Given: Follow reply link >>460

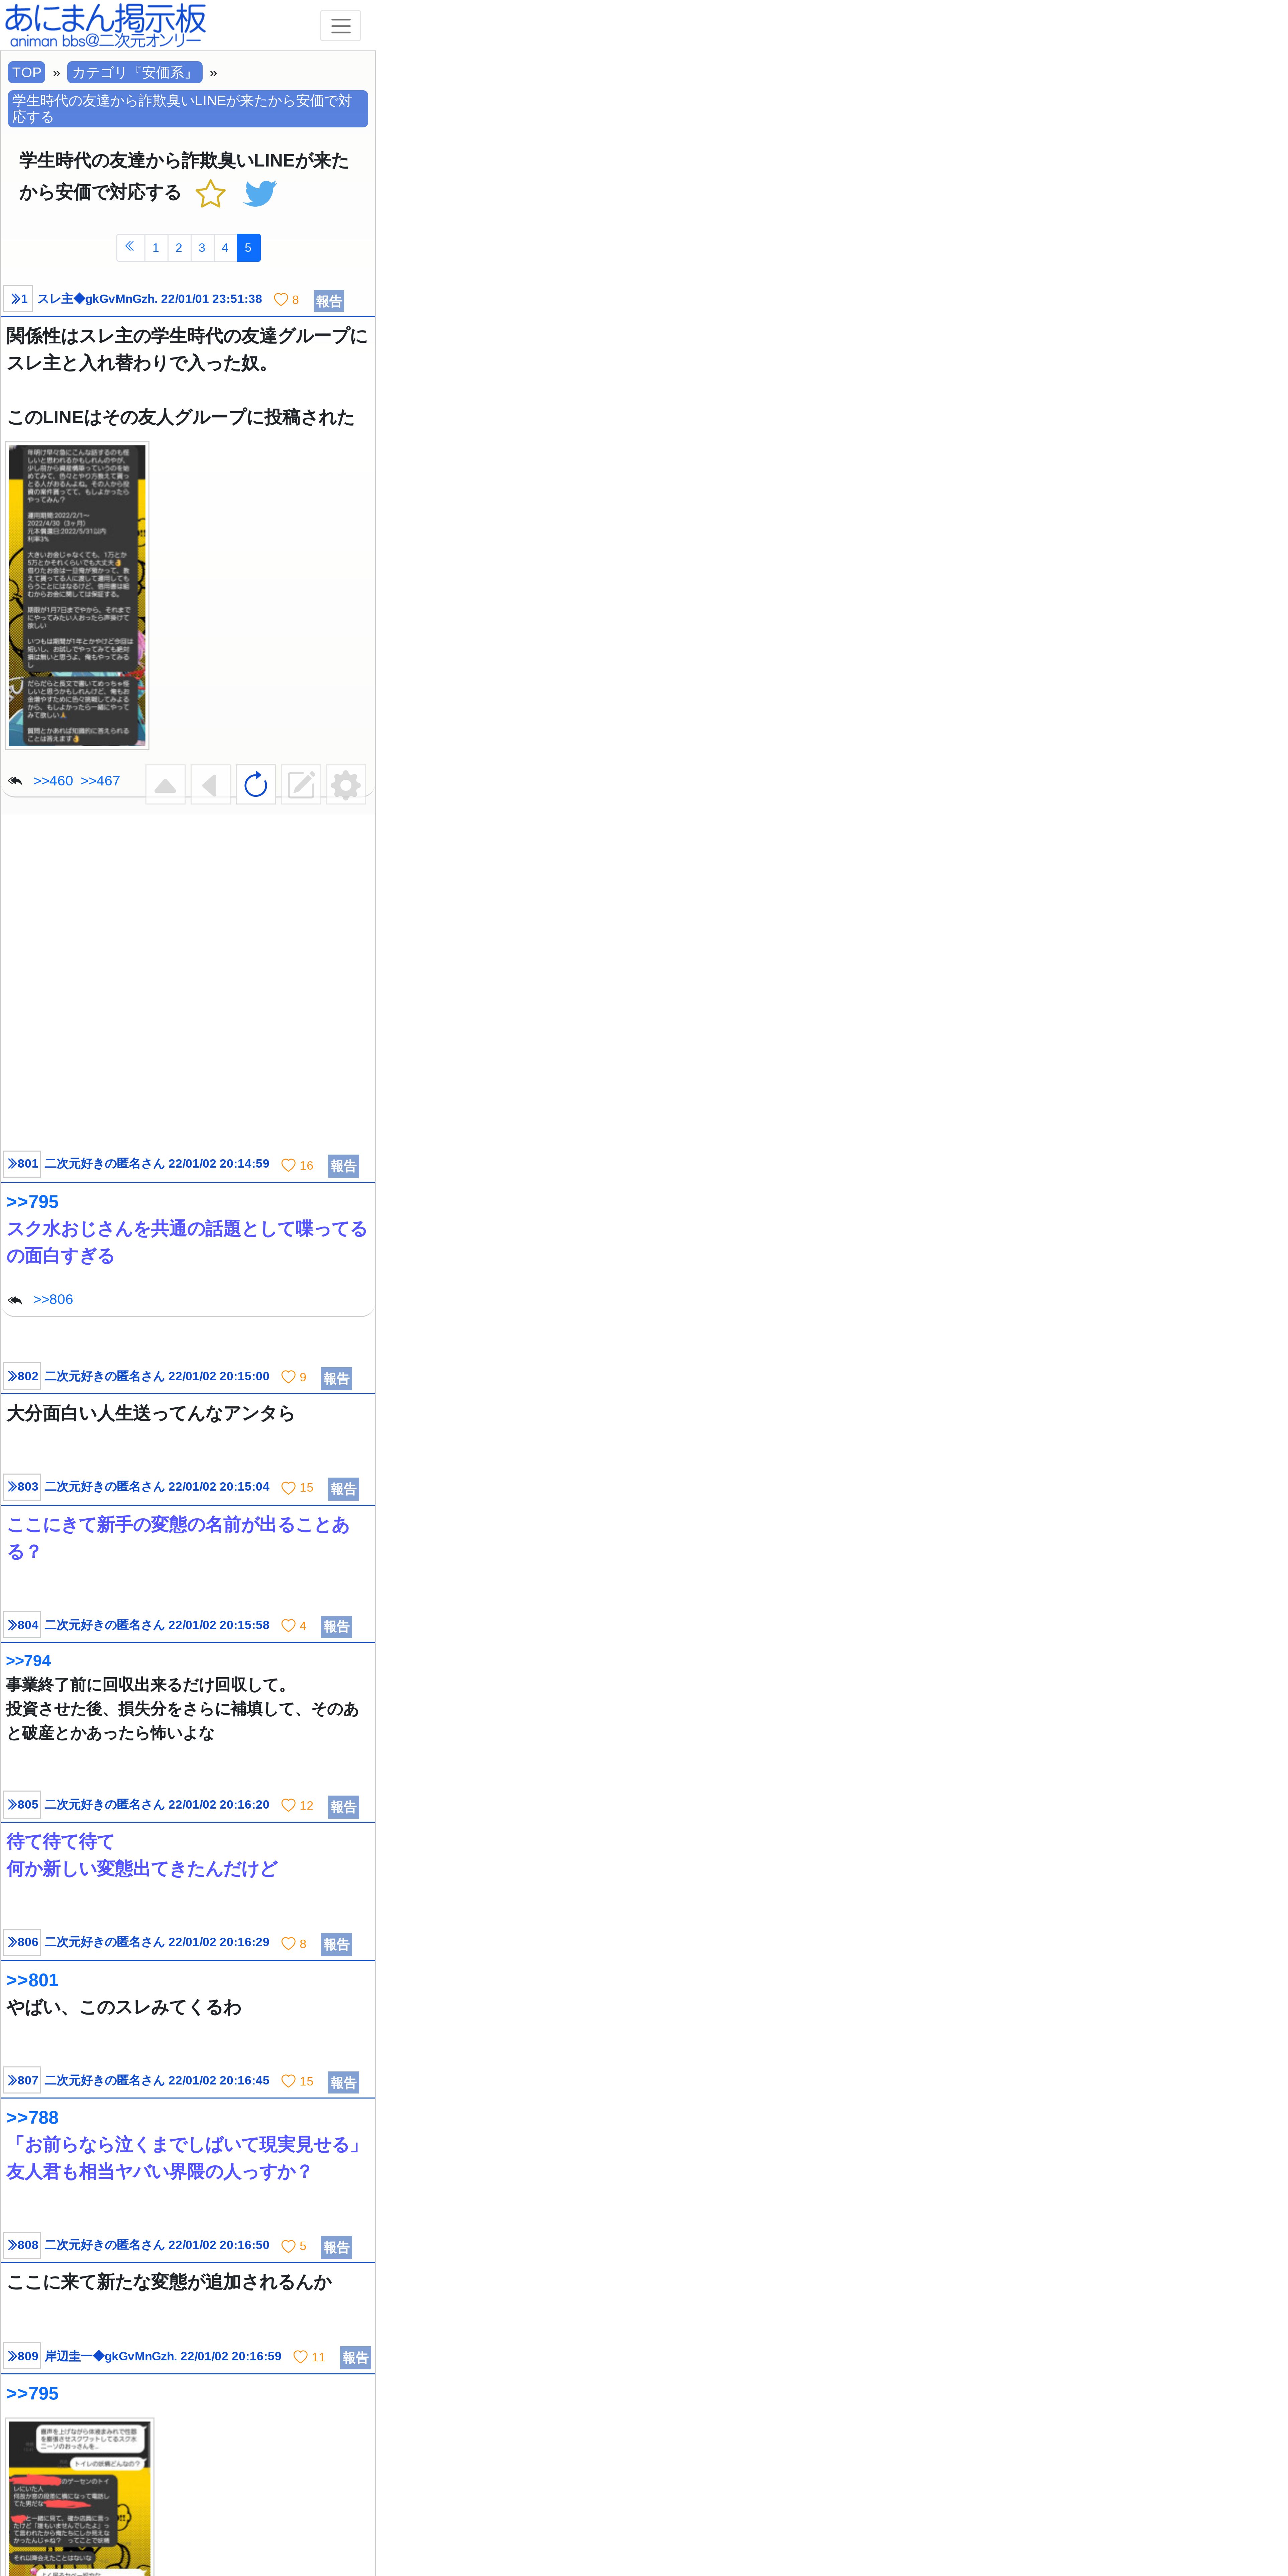Looking at the screenshot, I should click(53, 781).
